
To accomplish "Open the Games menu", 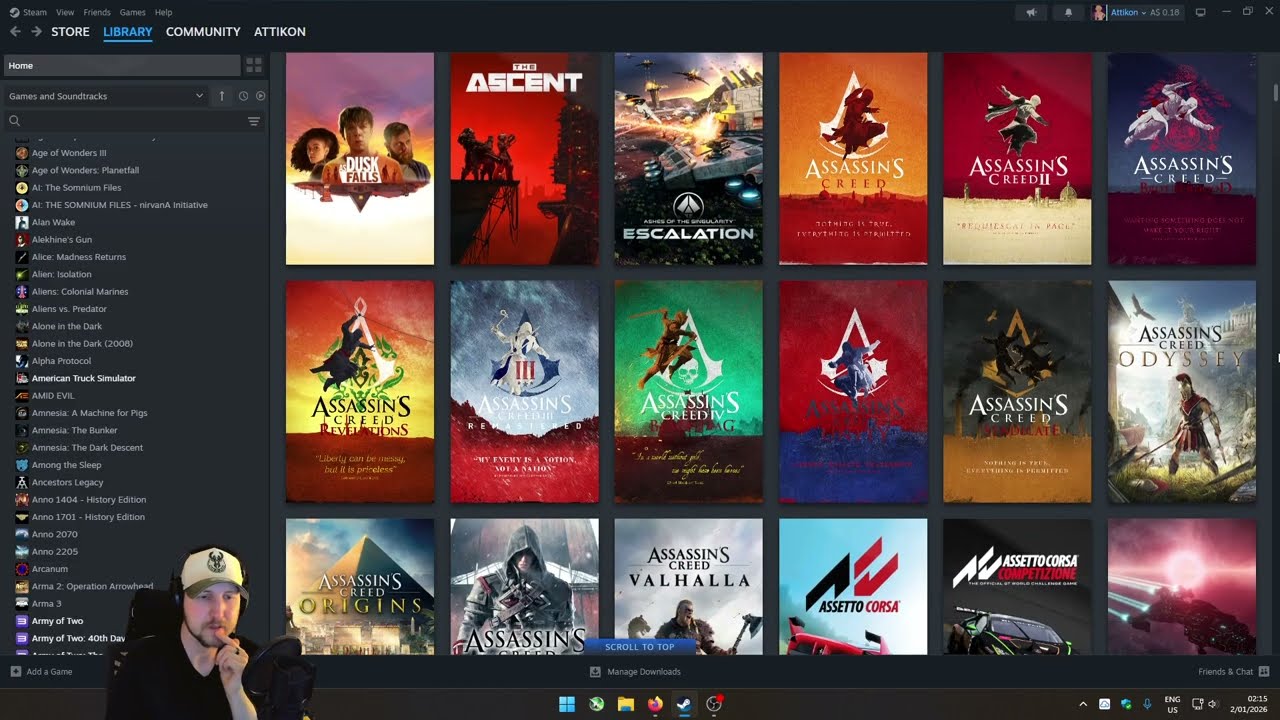I will [x=132, y=12].
